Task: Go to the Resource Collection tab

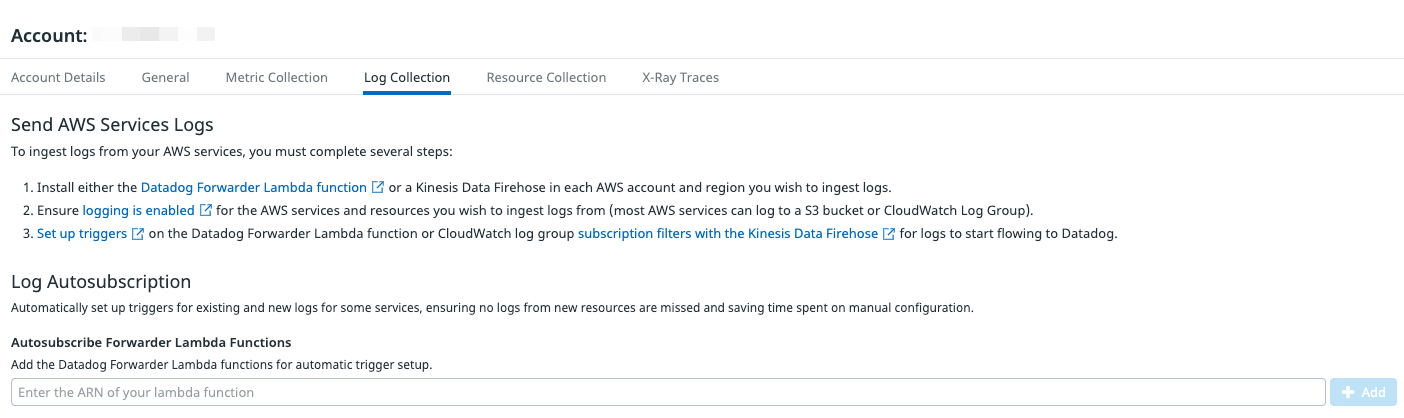Action: (546, 77)
